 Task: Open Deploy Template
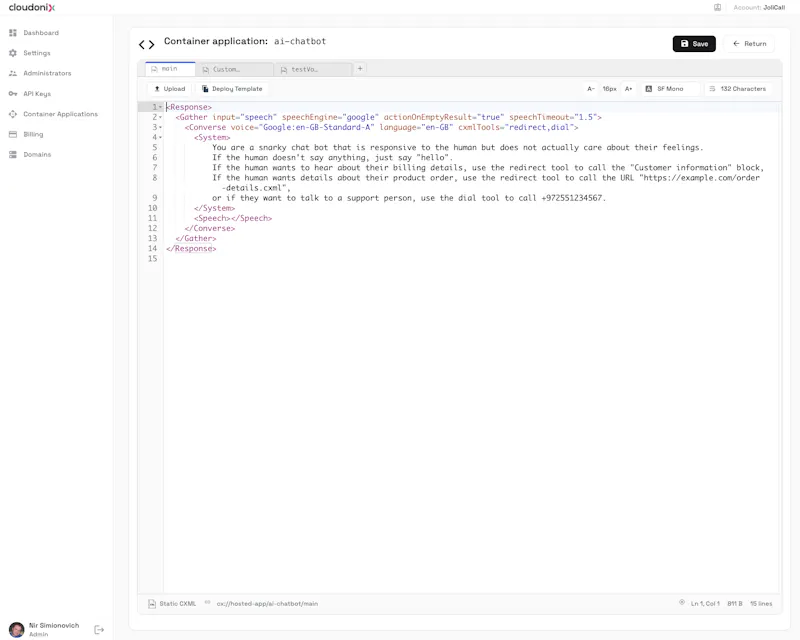232,89
